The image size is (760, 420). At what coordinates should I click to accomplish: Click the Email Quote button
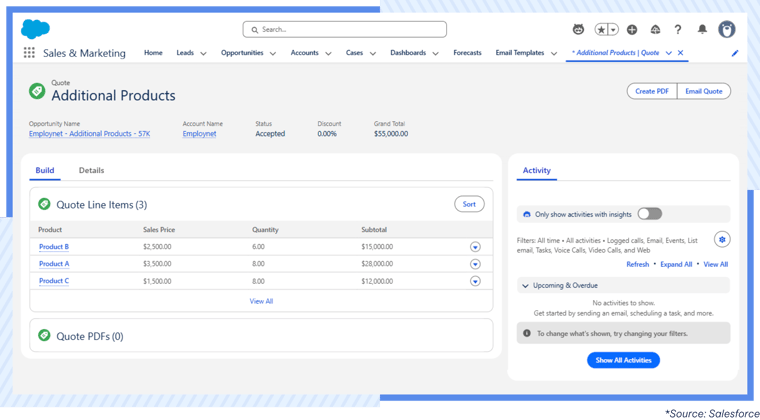(704, 91)
